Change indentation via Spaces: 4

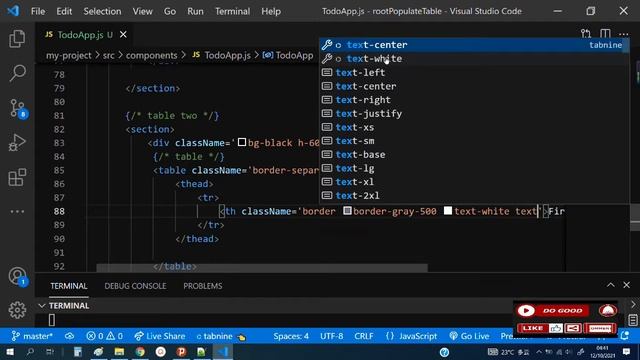tap(291, 336)
